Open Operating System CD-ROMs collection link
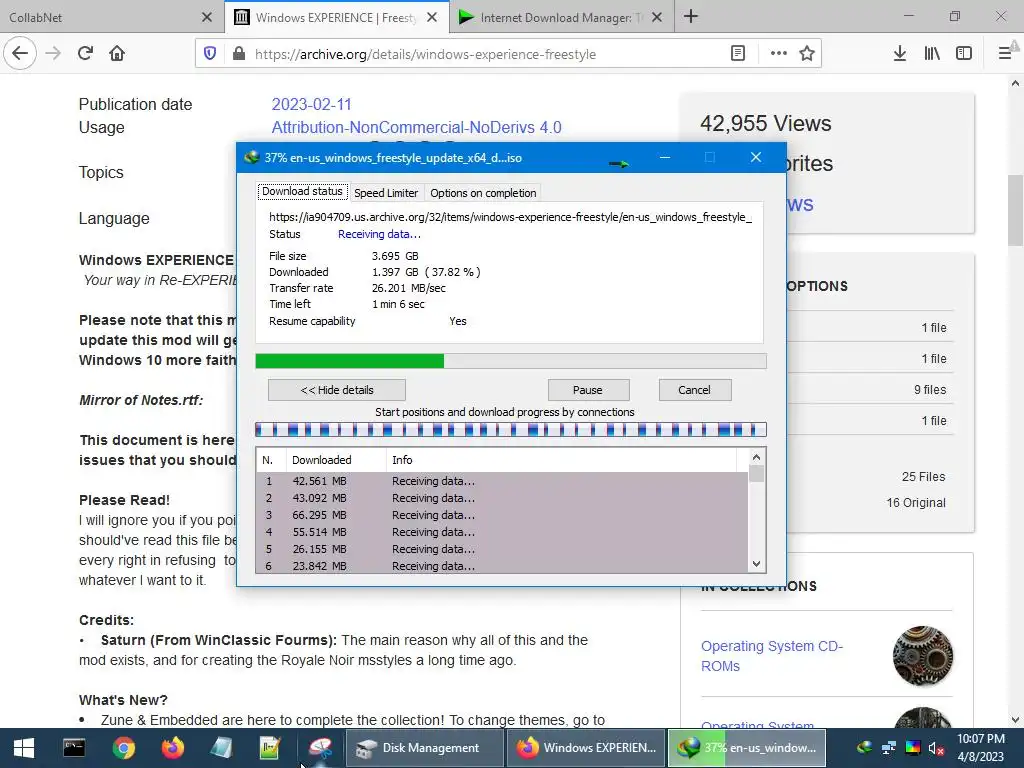Image resolution: width=1024 pixels, height=768 pixels. point(772,656)
